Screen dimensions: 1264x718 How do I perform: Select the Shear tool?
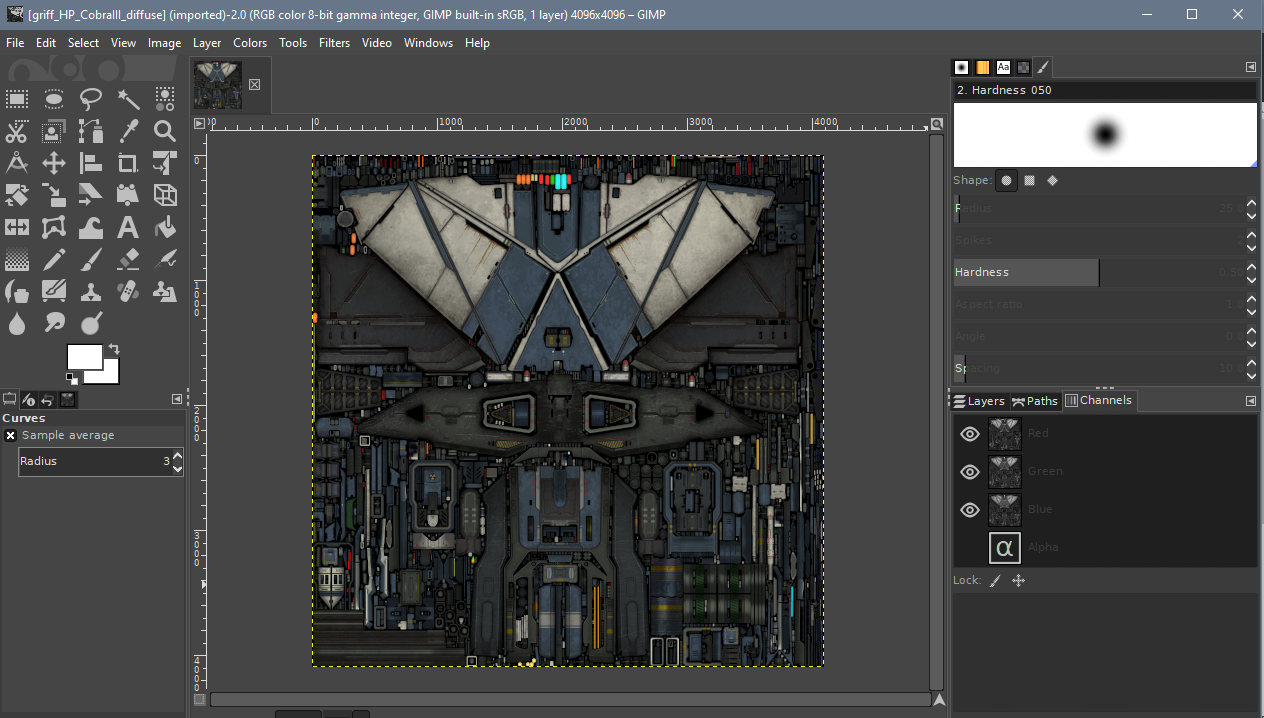click(x=91, y=195)
